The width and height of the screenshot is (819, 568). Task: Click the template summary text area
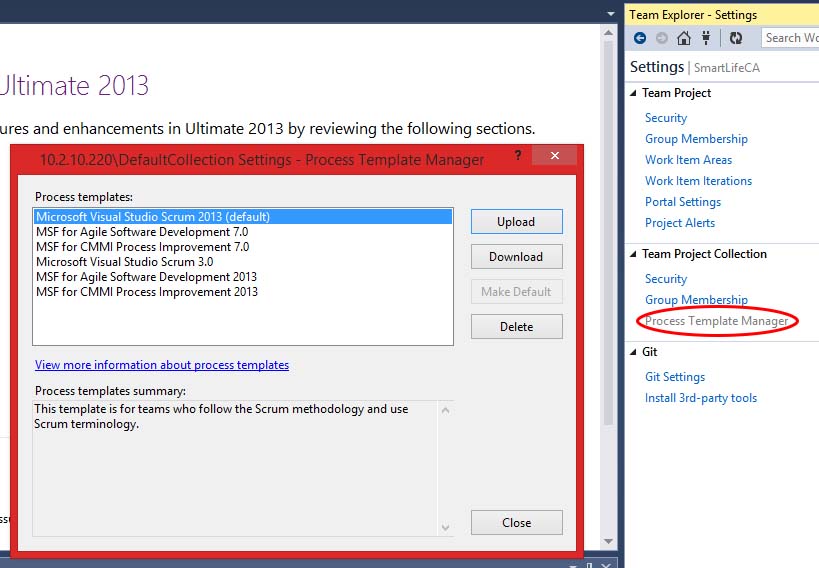(x=235, y=468)
